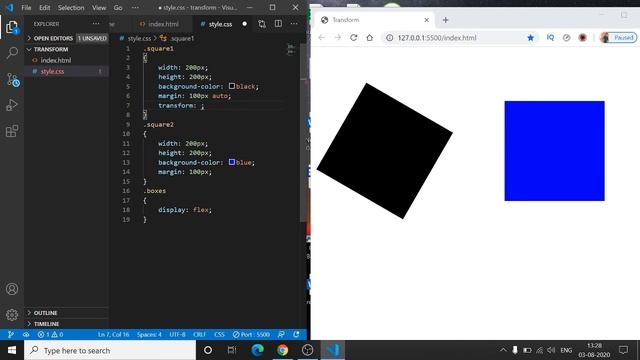
Task: Go to Chrome home page
Action: point(369,38)
